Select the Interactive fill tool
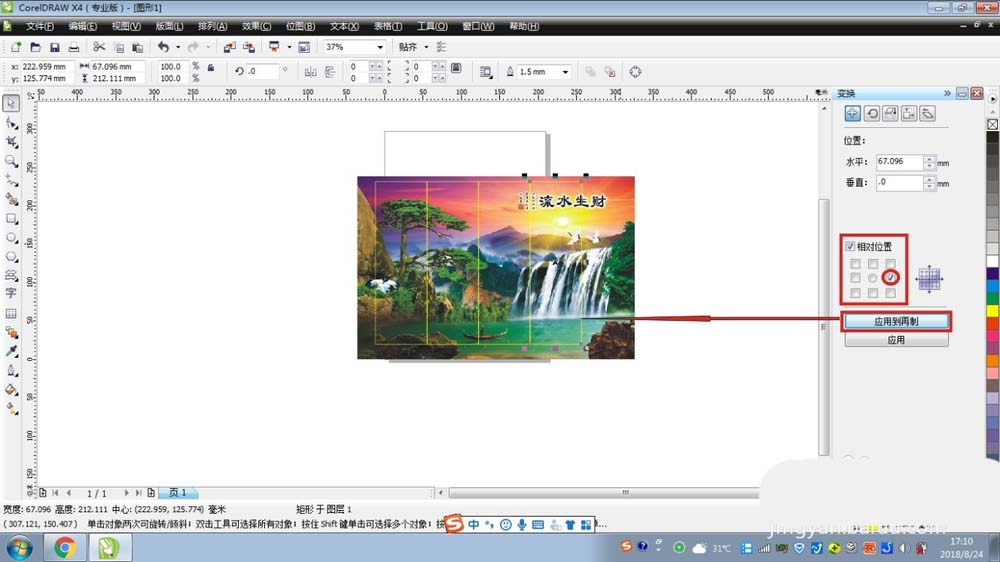The height and width of the screenshot is (562, 1000). 11,409
